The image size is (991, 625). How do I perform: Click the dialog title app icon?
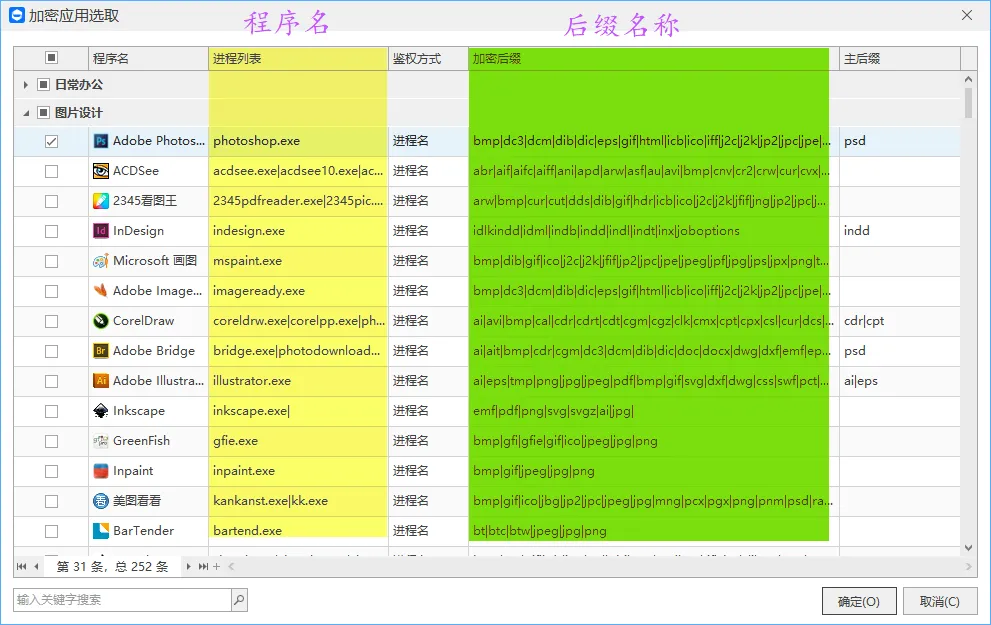point(16,15)
